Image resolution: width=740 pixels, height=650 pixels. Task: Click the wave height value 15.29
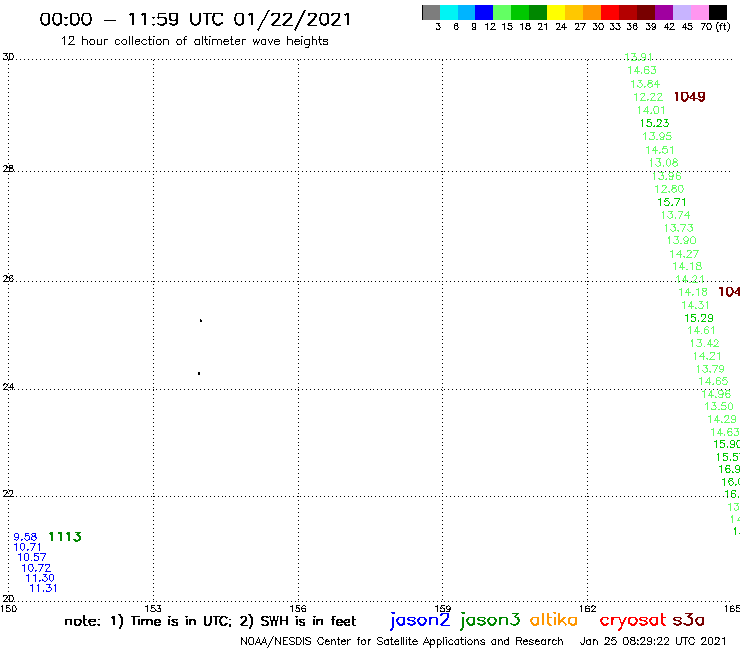[x=699, y=318]
